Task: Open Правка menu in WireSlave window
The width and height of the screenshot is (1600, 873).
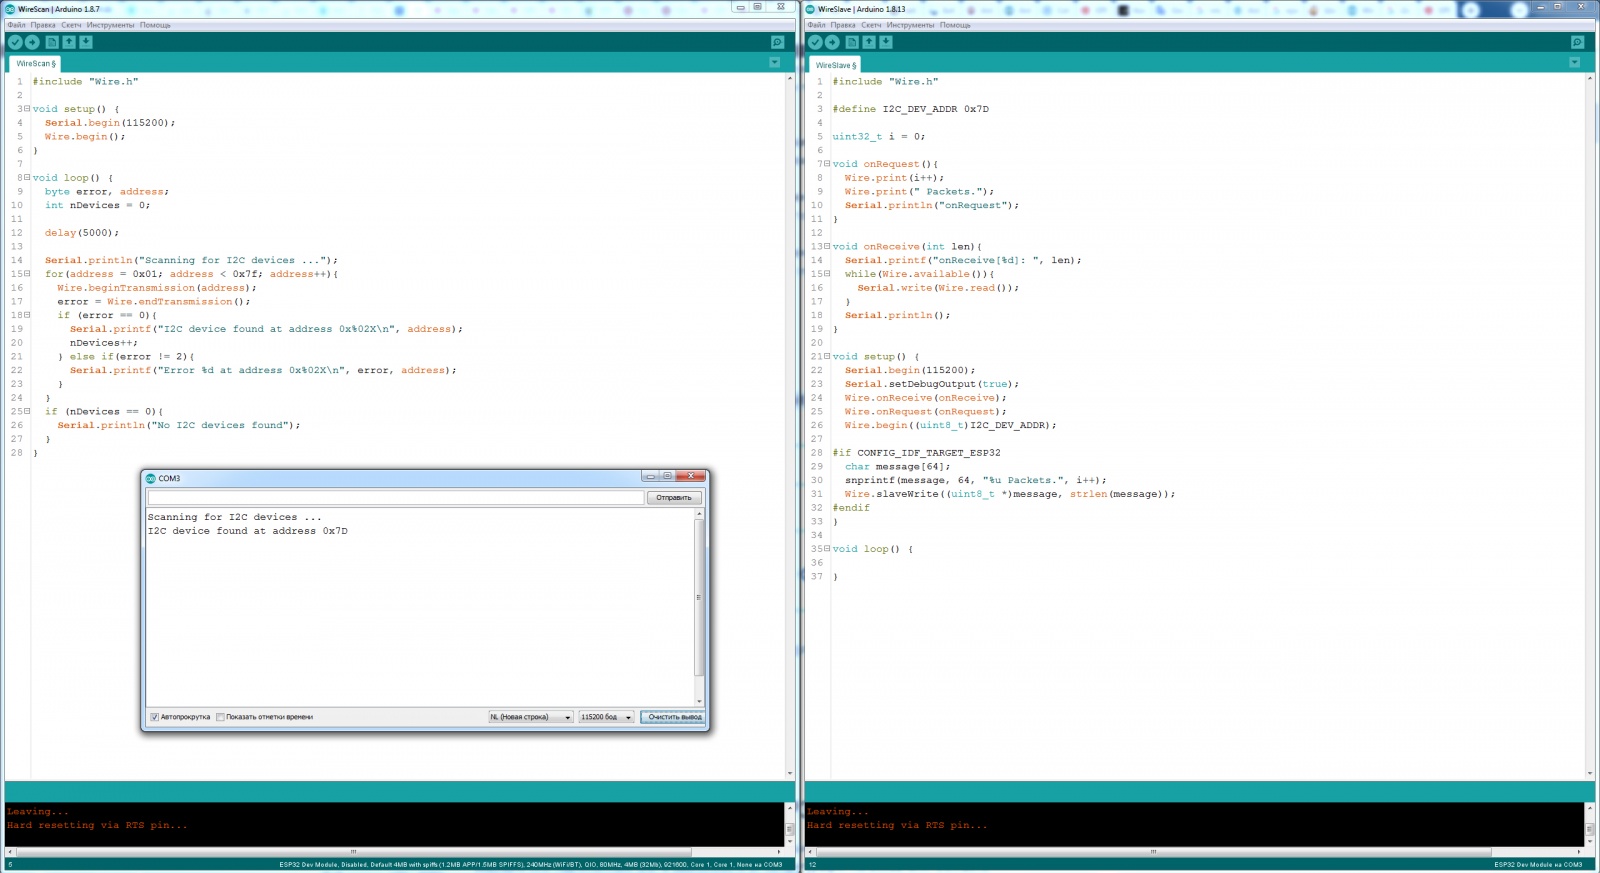Action: point(843,25)
